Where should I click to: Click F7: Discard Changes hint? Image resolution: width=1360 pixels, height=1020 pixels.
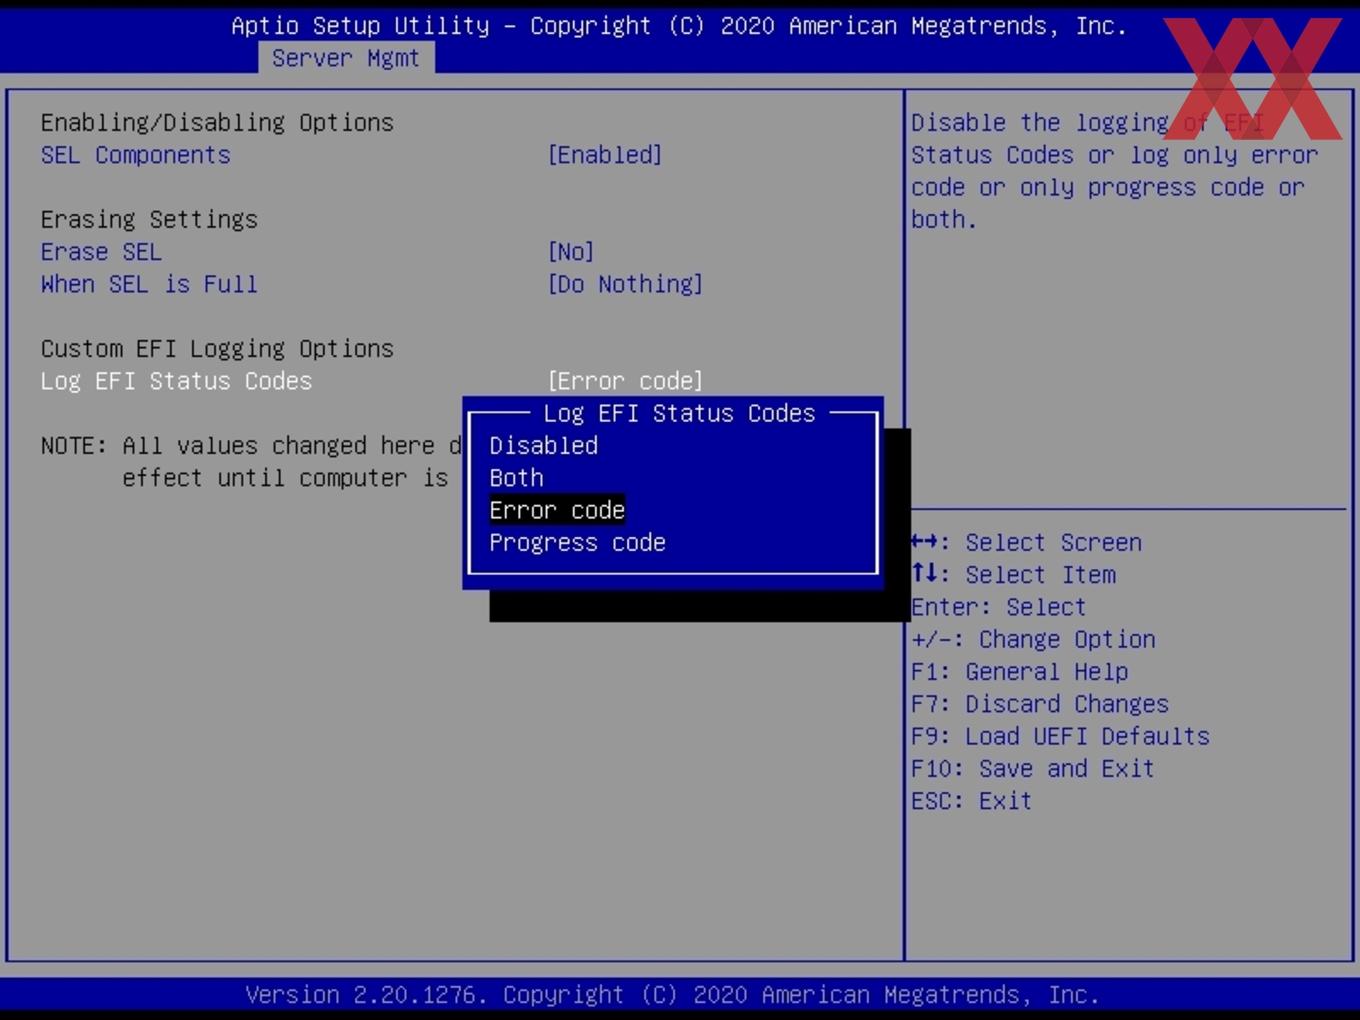point(1040,704)
